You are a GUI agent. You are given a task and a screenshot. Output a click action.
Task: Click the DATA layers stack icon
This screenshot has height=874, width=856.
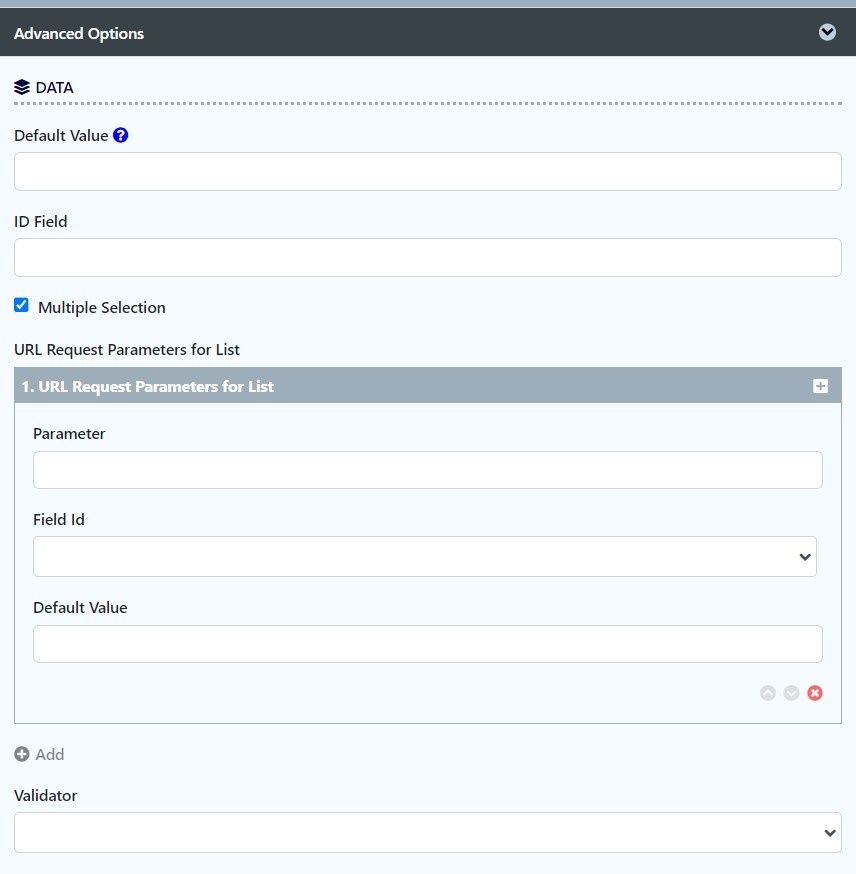point(22,88)
